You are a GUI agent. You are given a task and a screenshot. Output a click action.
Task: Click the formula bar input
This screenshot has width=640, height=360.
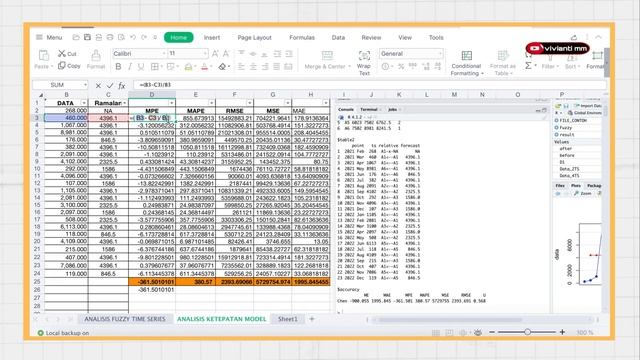369,85
